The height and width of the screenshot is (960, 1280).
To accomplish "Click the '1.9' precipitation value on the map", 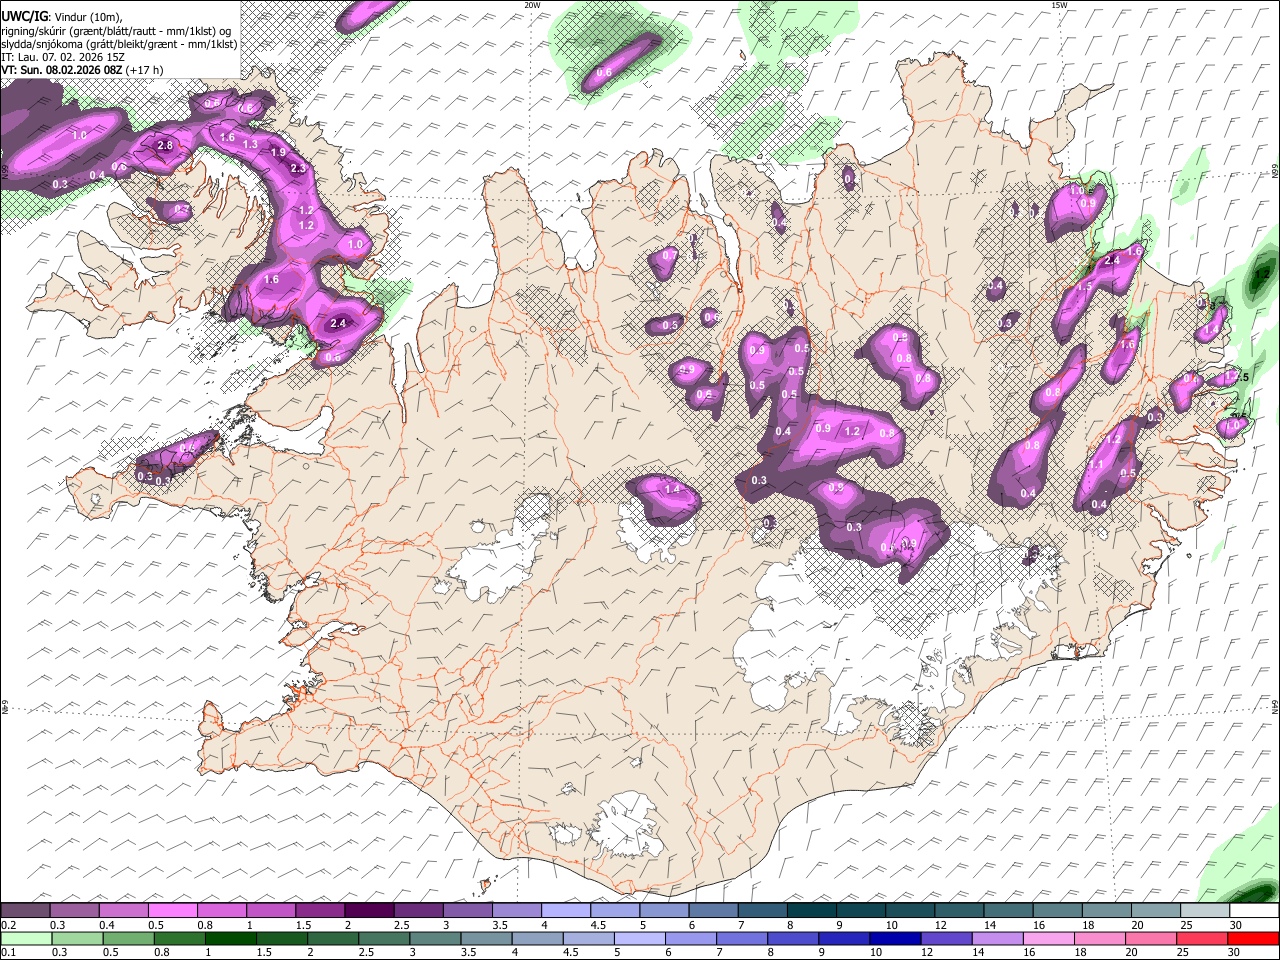I will click(278, 153).
